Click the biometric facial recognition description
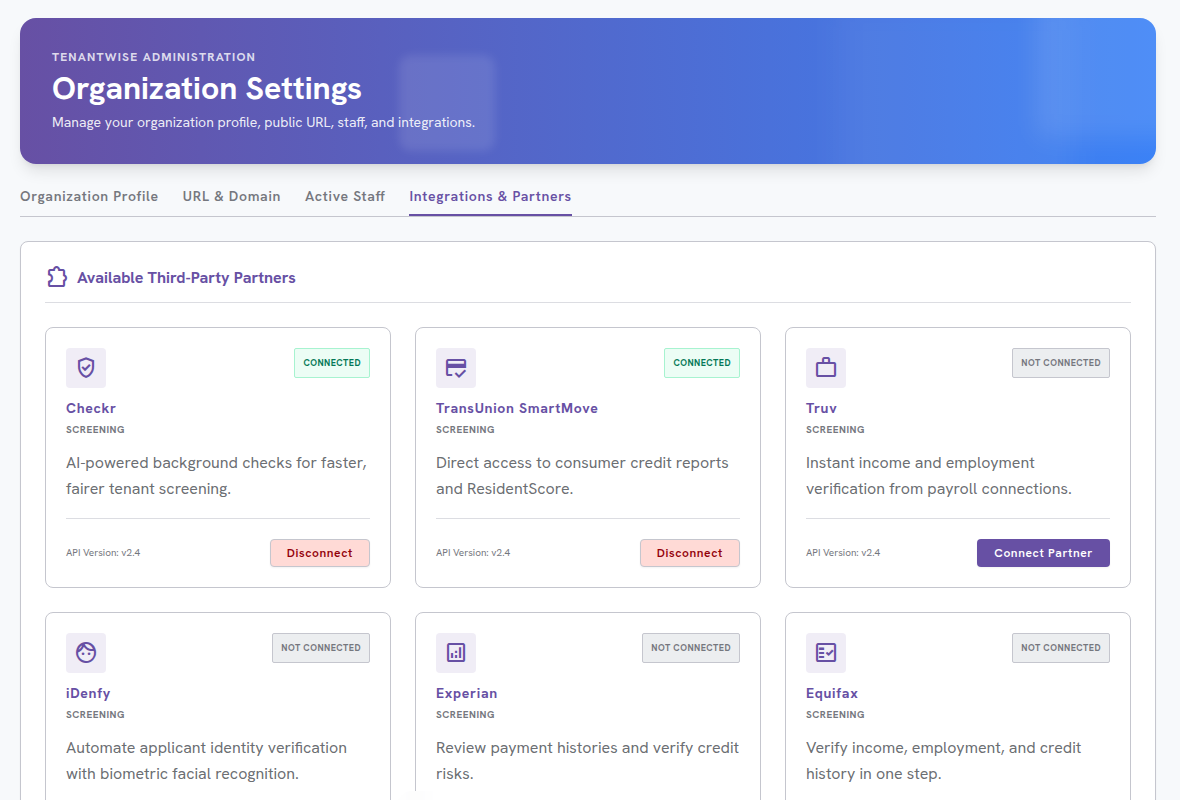 tap(206, 761)
